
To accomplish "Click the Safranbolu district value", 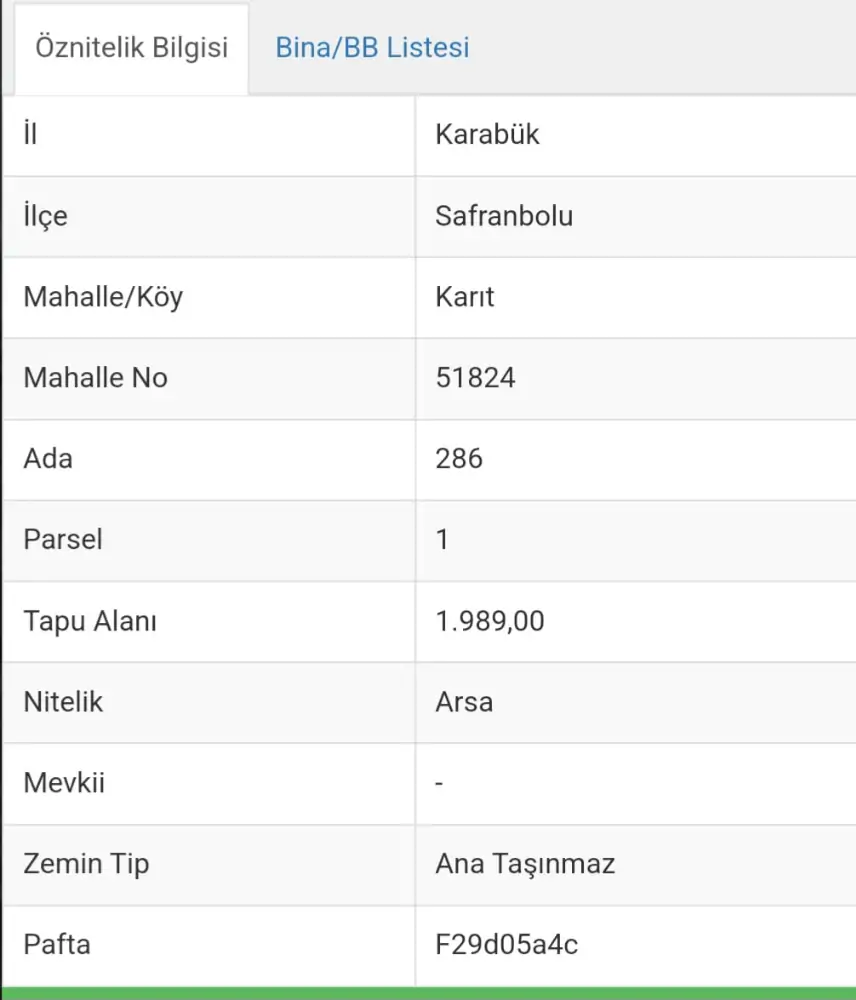I will click(504, 216).
